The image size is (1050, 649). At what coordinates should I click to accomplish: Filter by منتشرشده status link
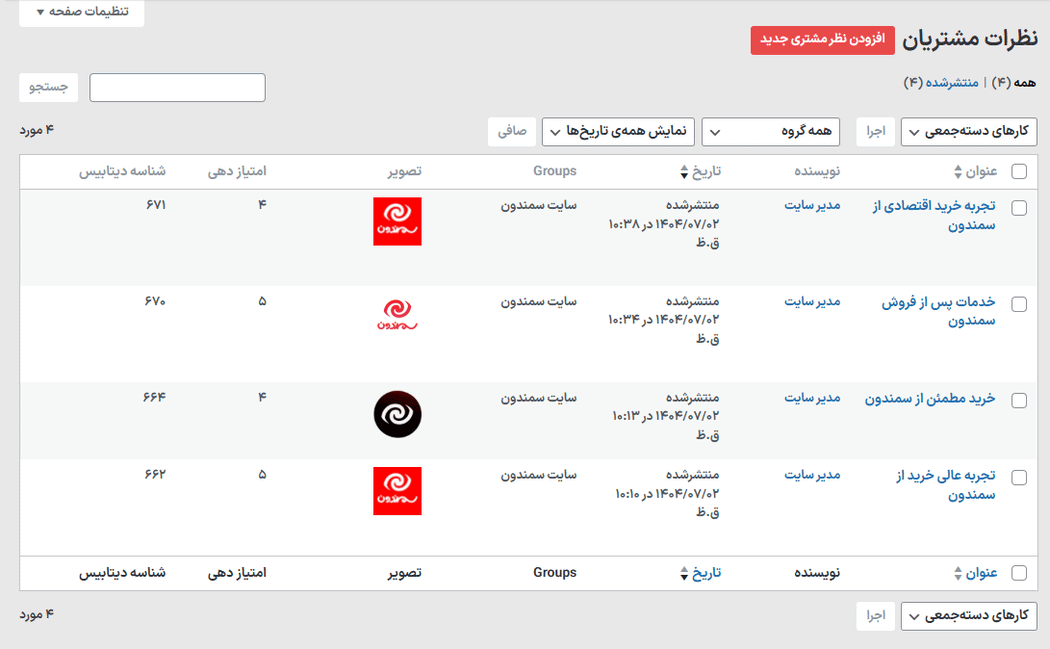click(x=951, y=82)
